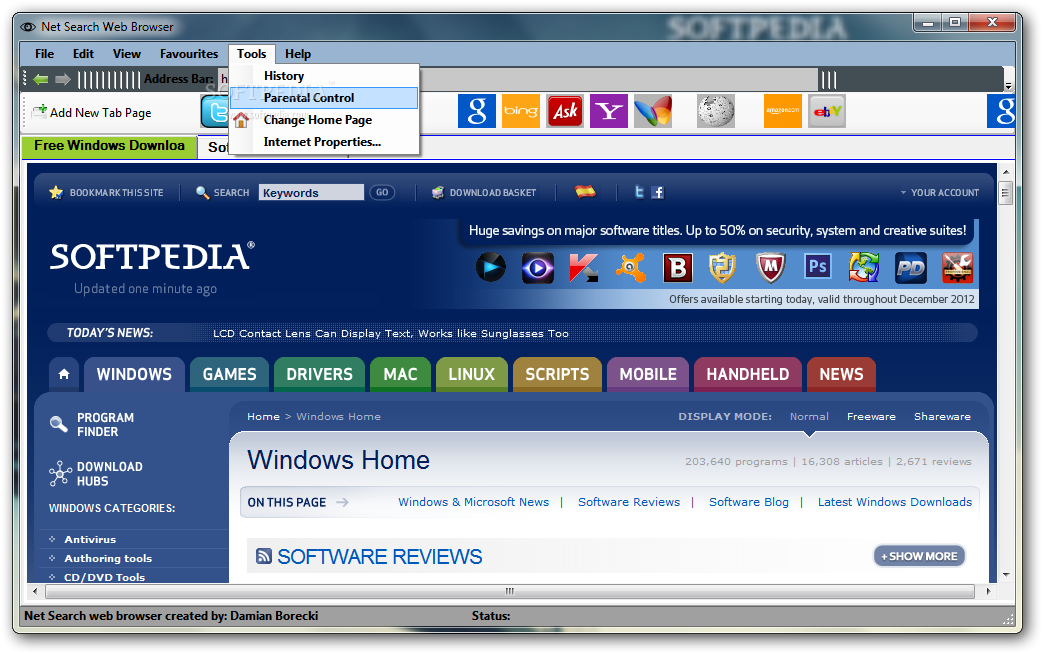The height and width of the screenshot is (654, 1043).
Task: Click the Keywords search field
Action: pyautogui.click(x=311, y=192)
